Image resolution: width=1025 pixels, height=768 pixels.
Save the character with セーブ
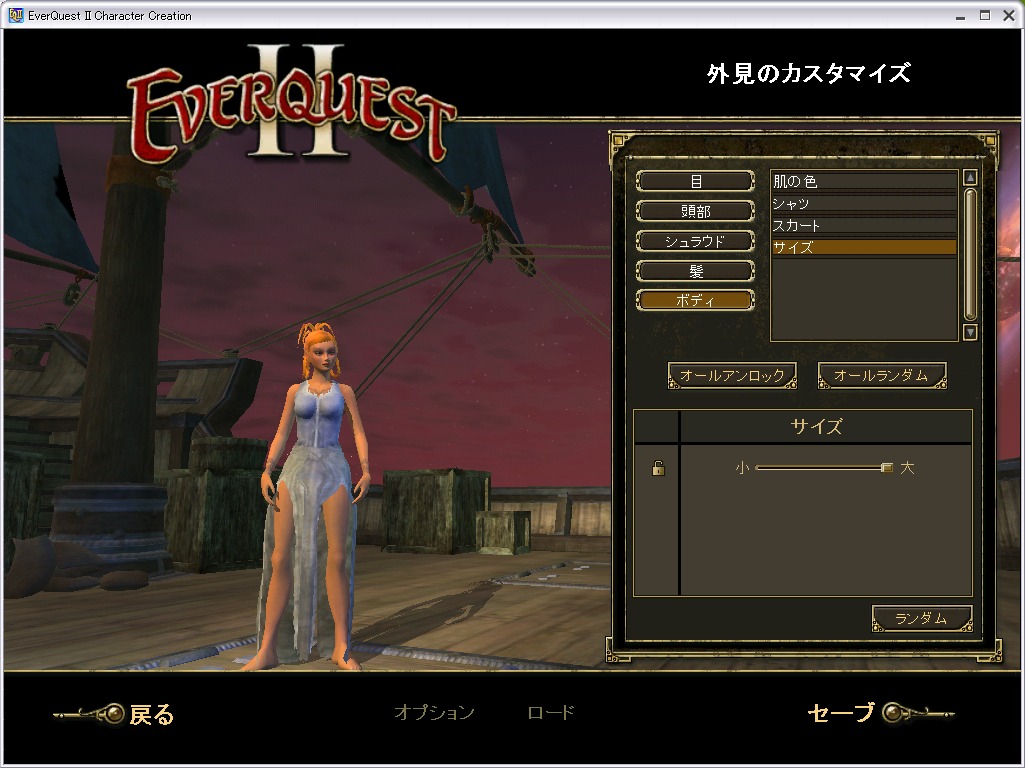coord(880,712)
